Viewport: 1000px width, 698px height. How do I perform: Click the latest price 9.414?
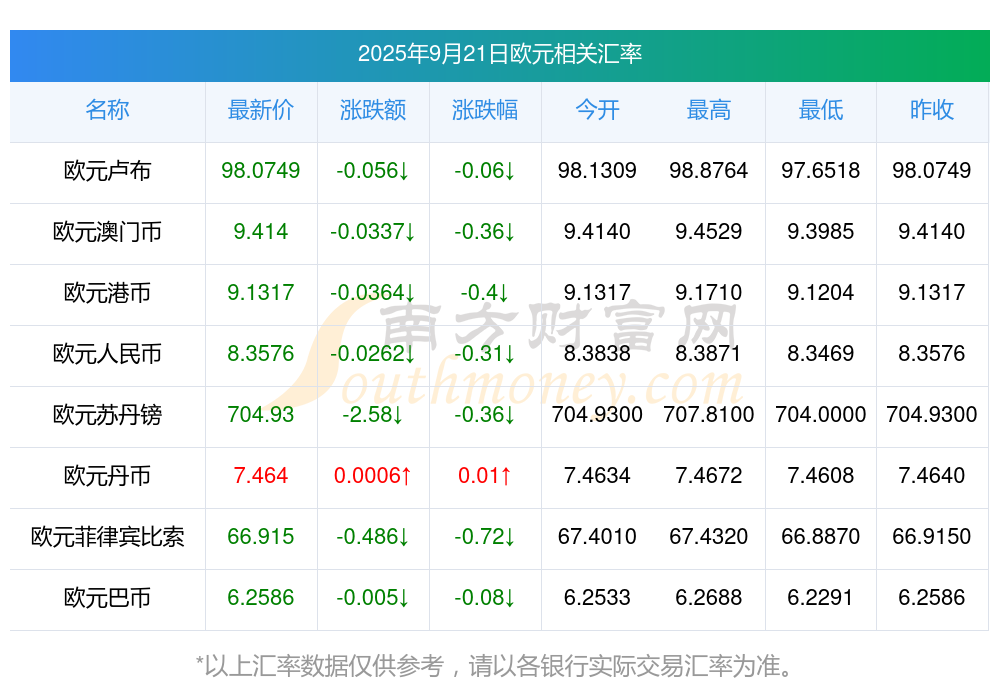click(261, 232)
